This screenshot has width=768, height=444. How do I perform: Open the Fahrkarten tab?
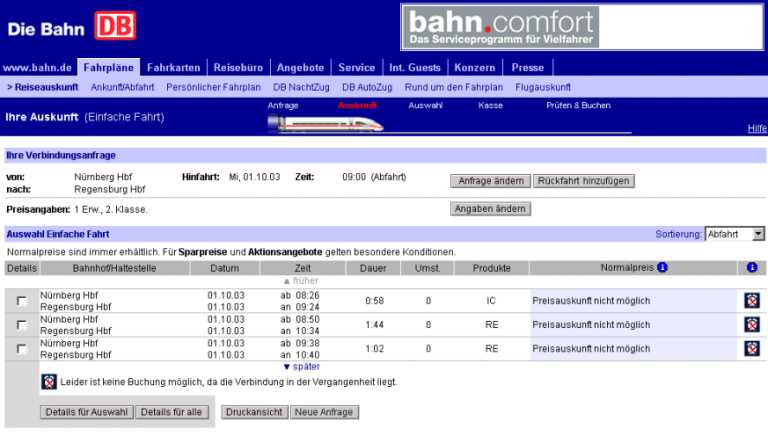point(173,68)
